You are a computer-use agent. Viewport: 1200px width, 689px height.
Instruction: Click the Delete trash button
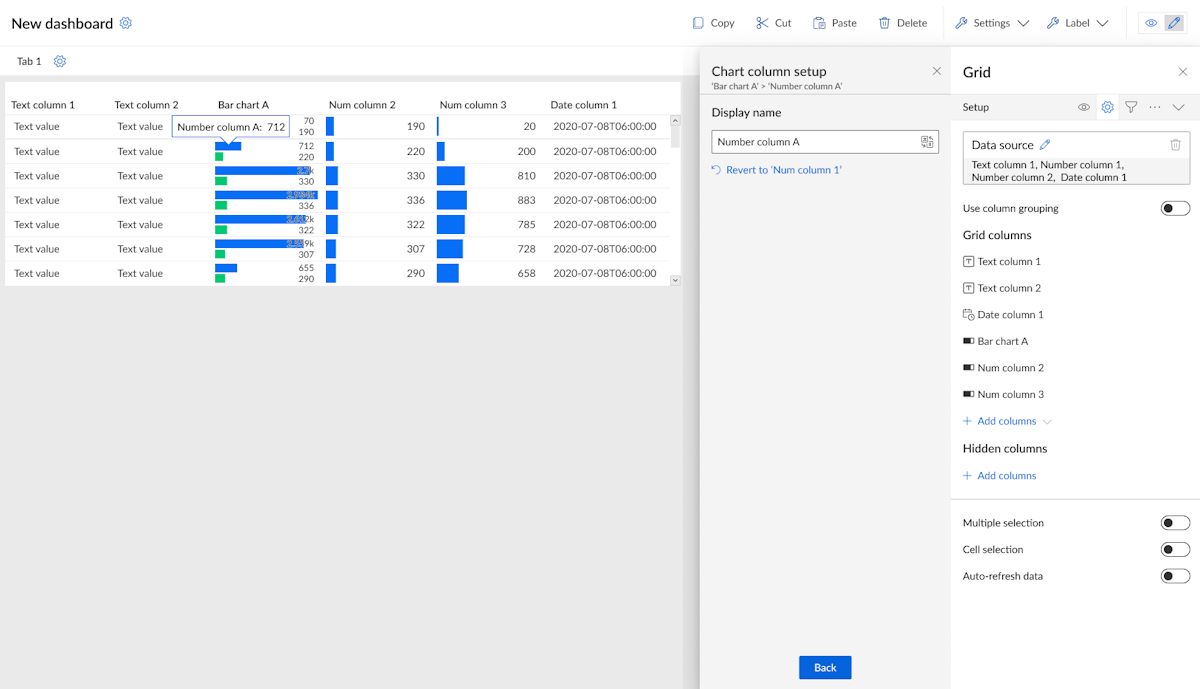click(x=902, y=23)
